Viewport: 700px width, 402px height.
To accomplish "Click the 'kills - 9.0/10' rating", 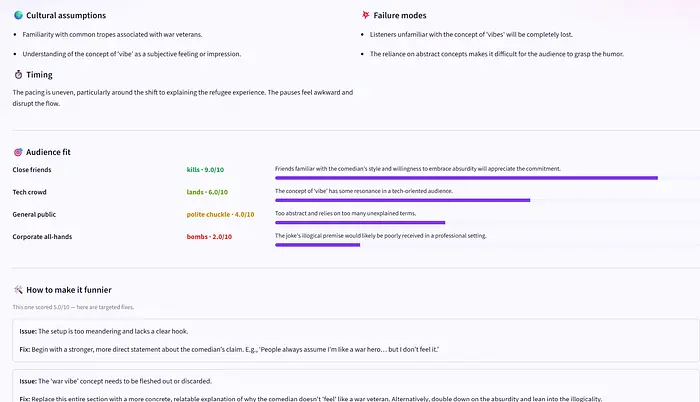I will 205,170.
